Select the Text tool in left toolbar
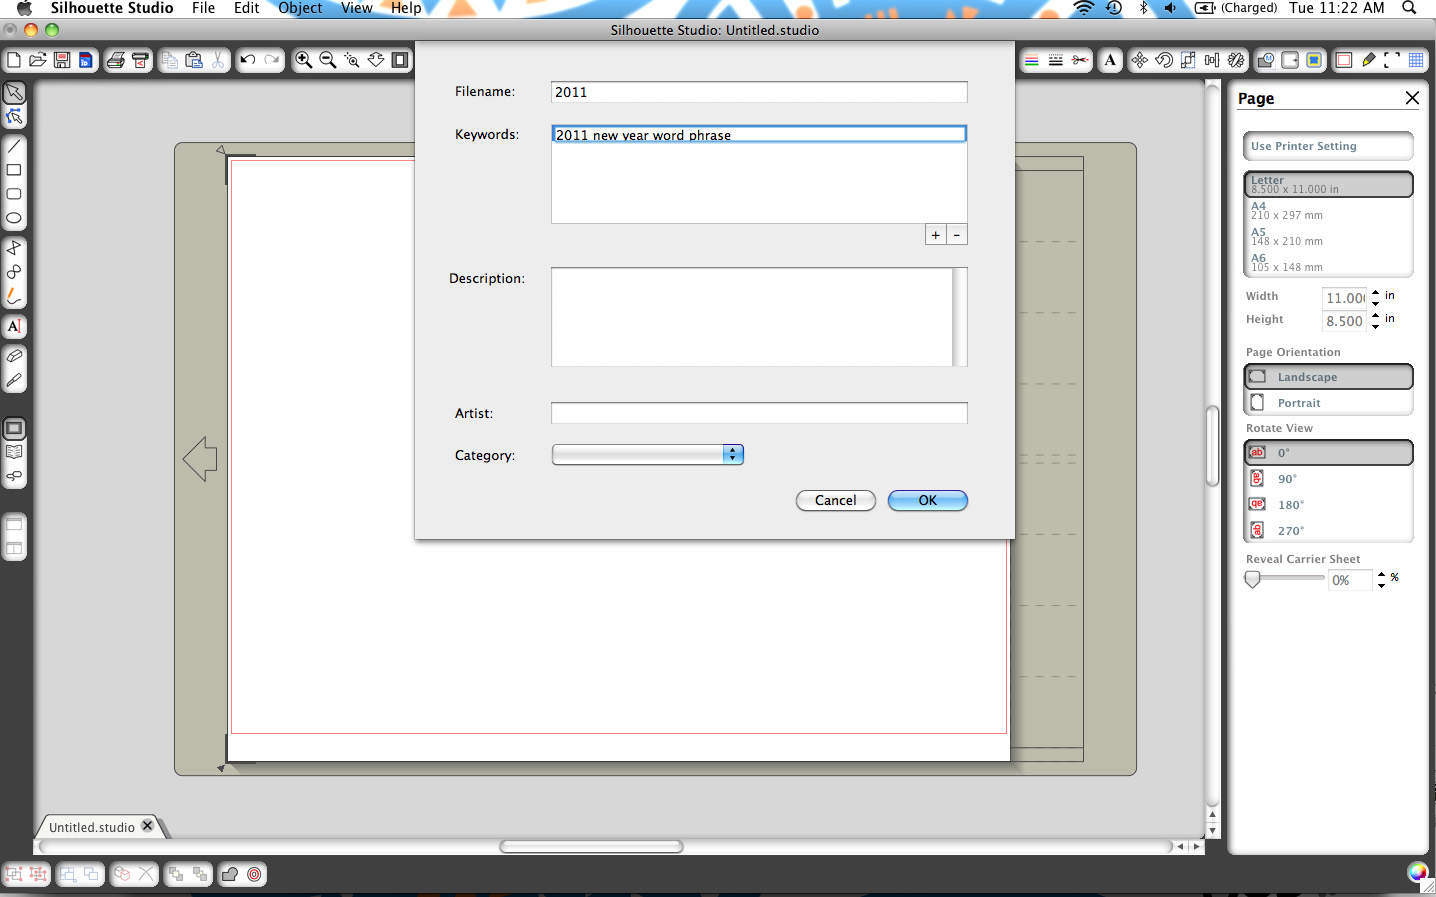1436x897 pixels. coord(14,326)
